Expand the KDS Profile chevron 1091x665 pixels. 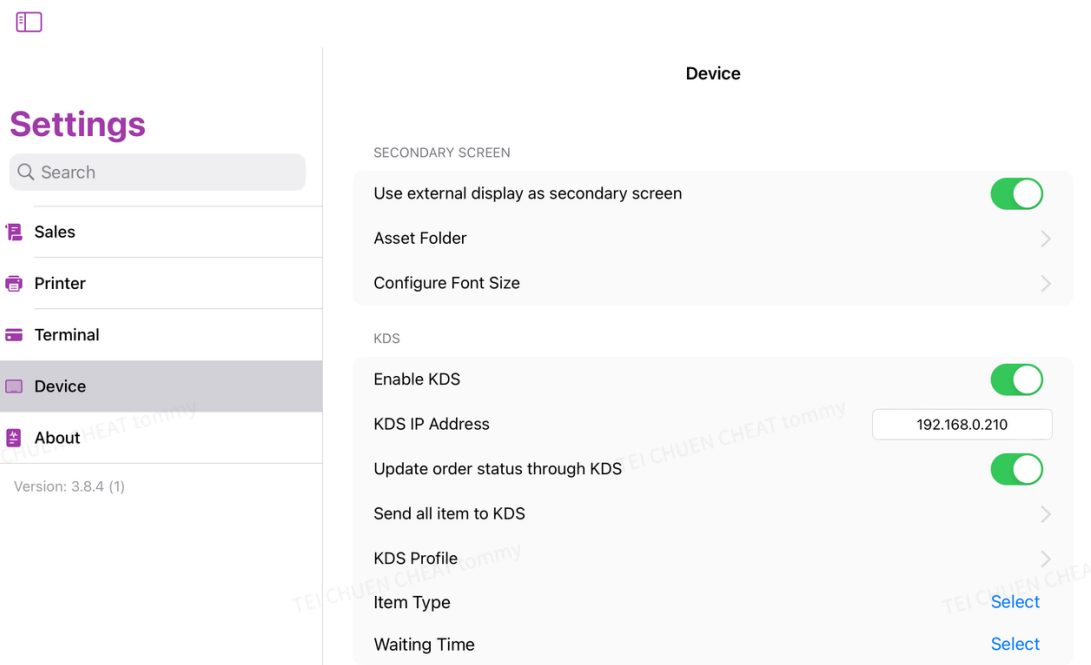(x=1045, y=559)
